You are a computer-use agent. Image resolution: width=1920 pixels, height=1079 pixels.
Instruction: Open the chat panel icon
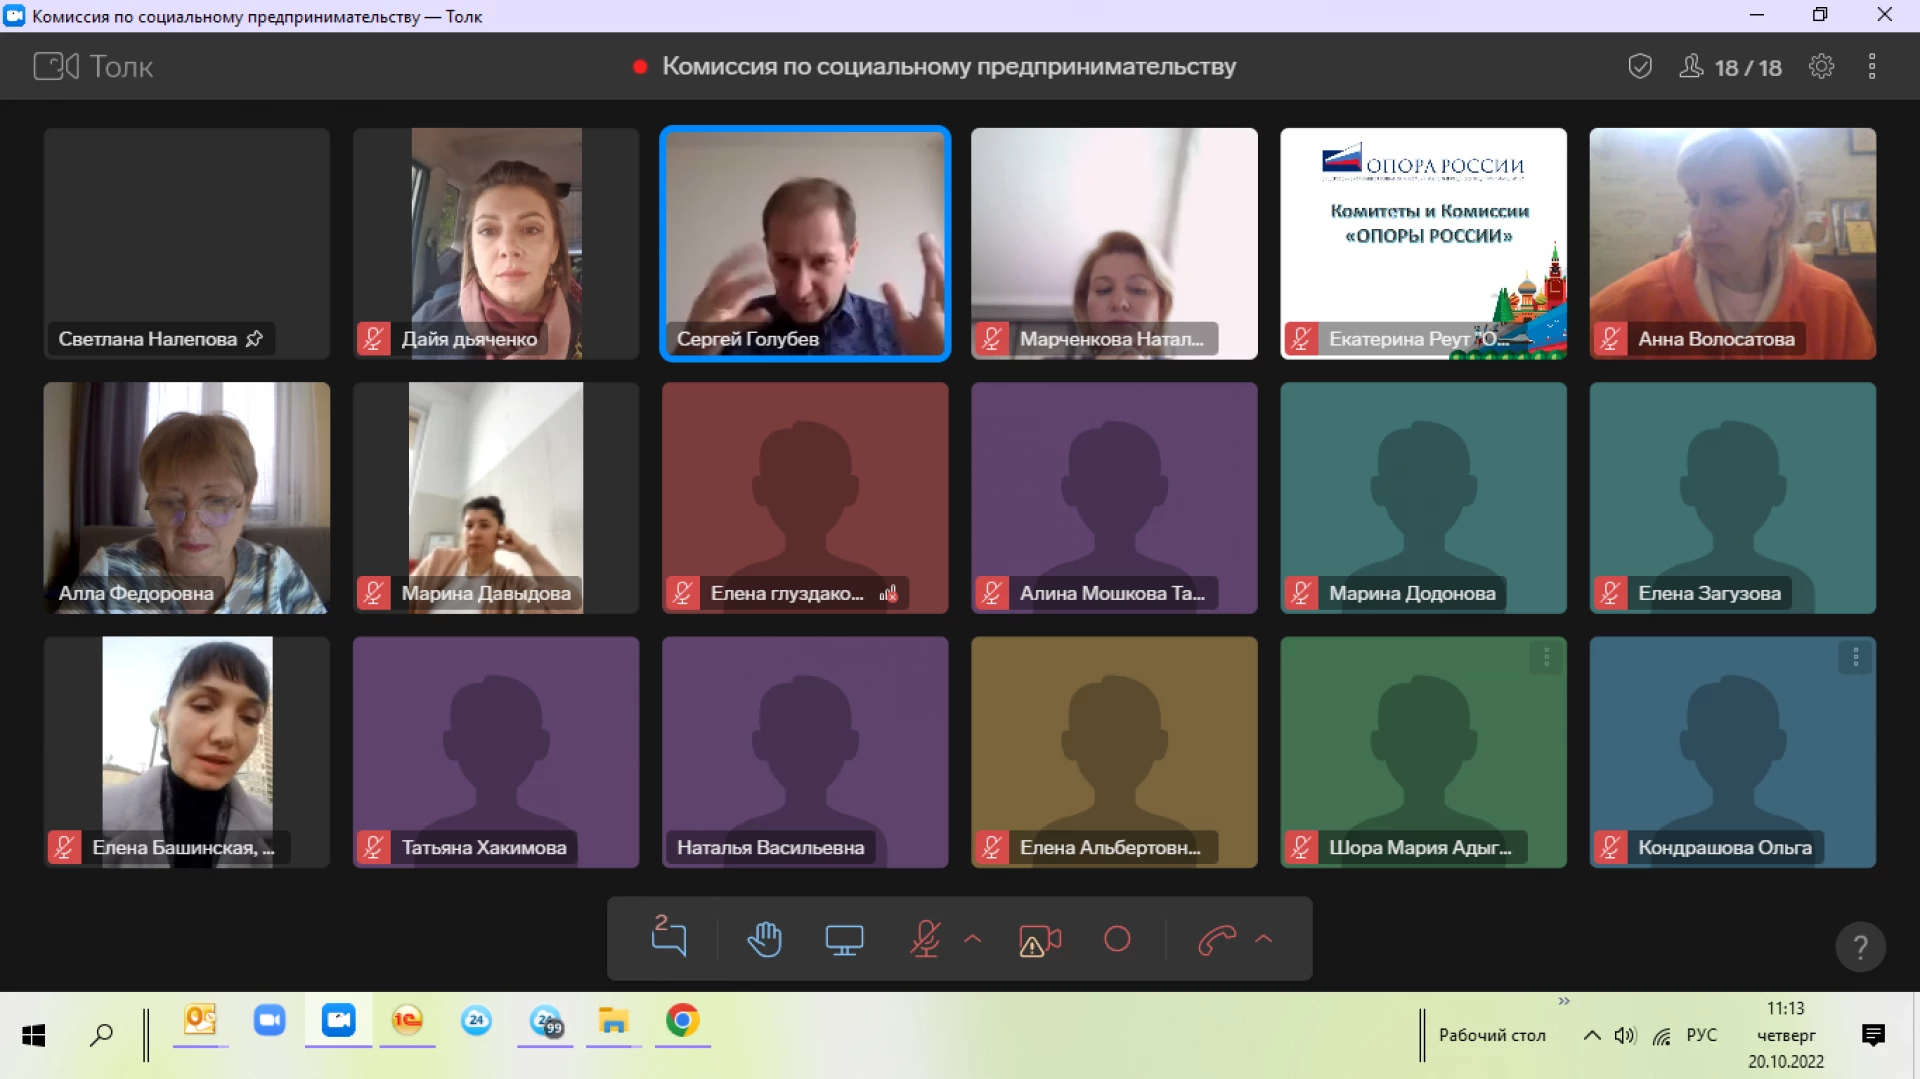(668, 938)
